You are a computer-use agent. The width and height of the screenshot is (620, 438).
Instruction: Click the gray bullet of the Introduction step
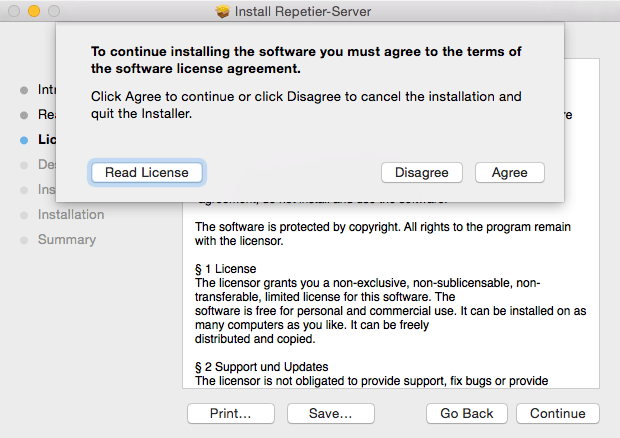point(24,90)
